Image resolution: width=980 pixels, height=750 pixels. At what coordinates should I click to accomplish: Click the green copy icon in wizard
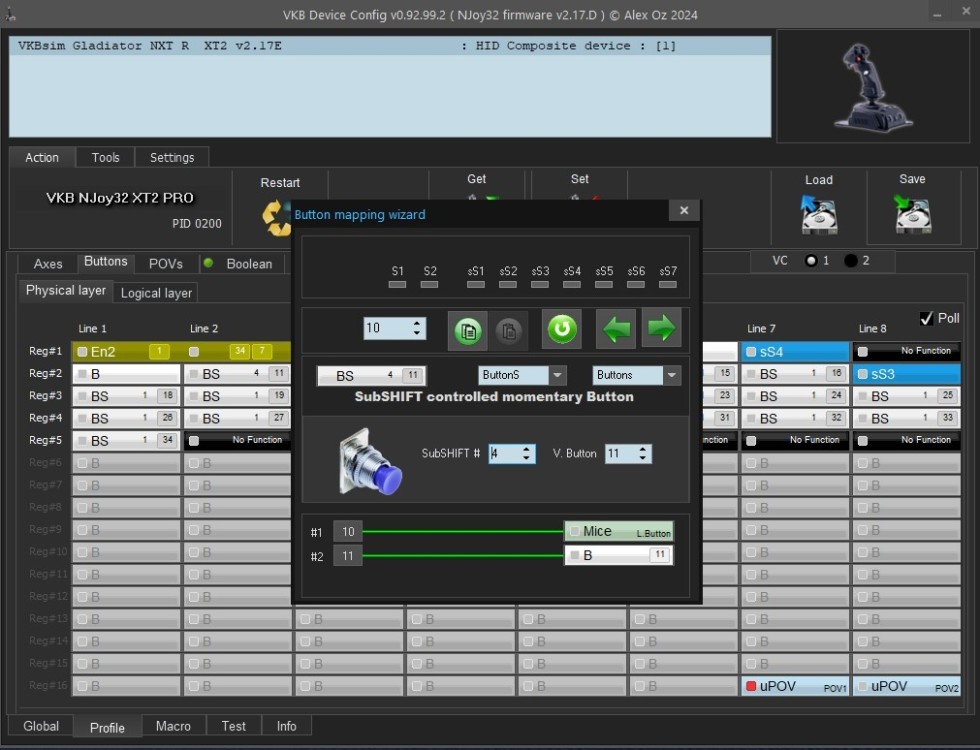[467, 330]
